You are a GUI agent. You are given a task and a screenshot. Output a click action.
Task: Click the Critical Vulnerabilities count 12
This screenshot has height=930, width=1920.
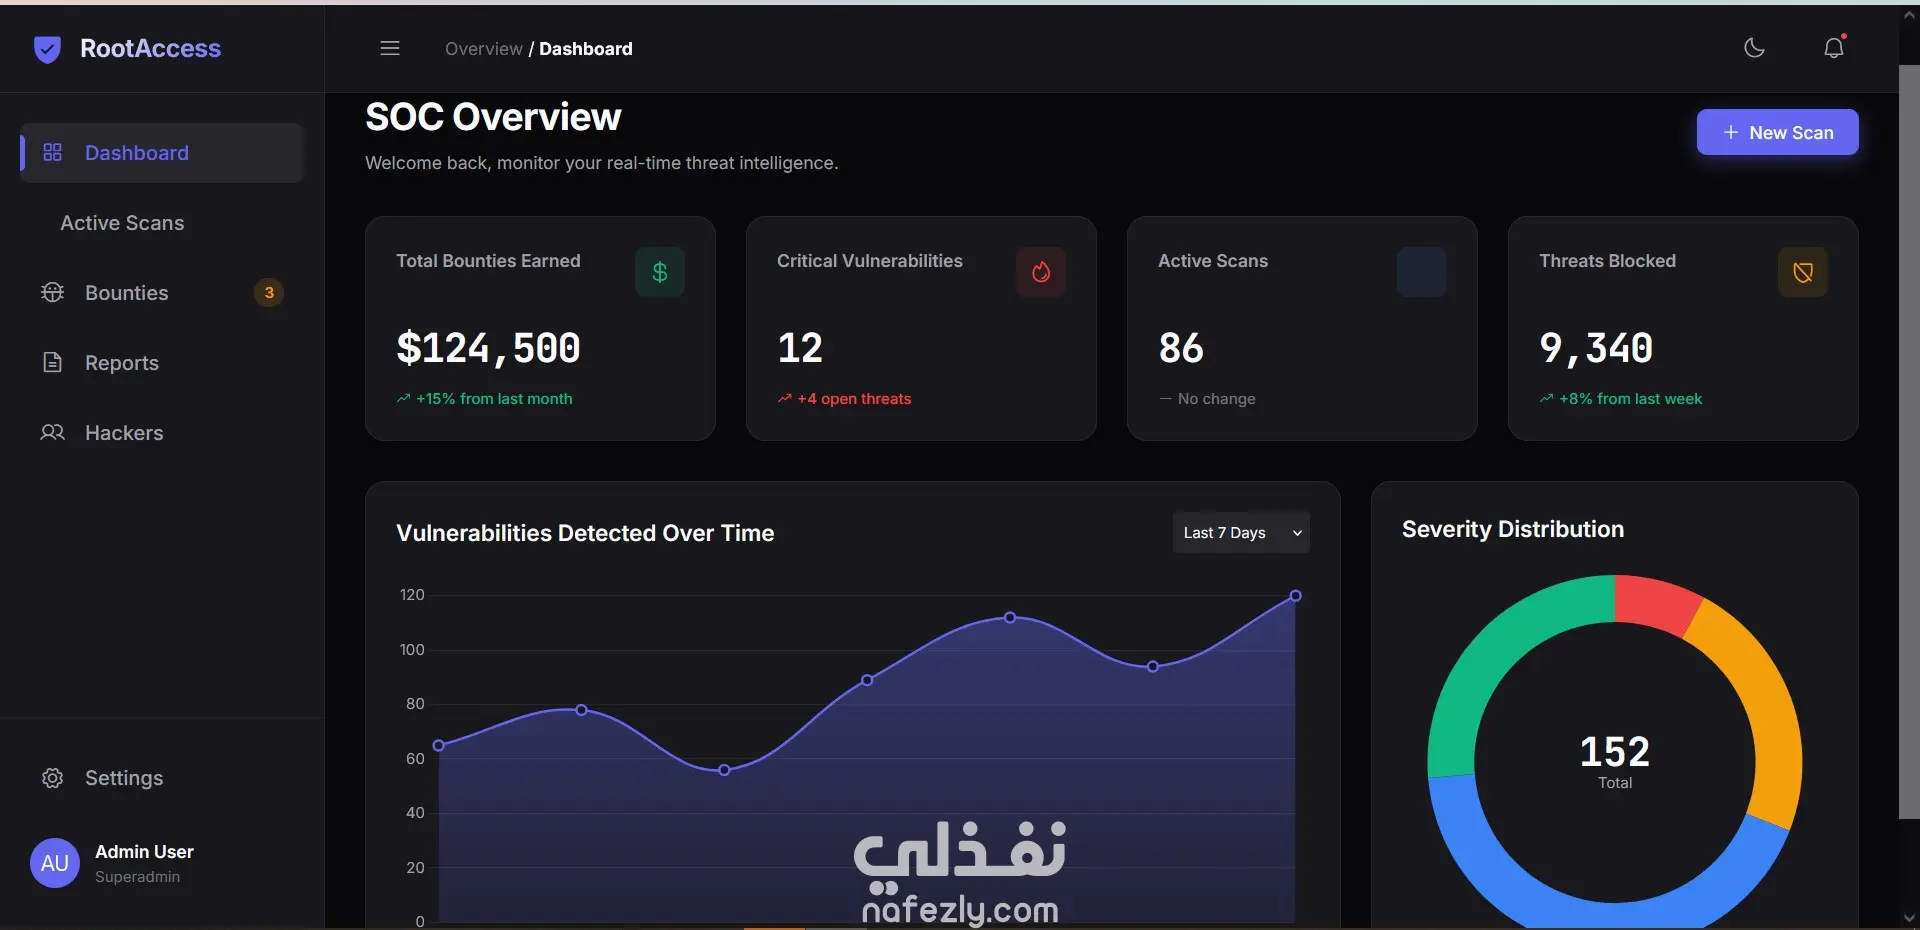pyautogui.click(x=800, y=348)
